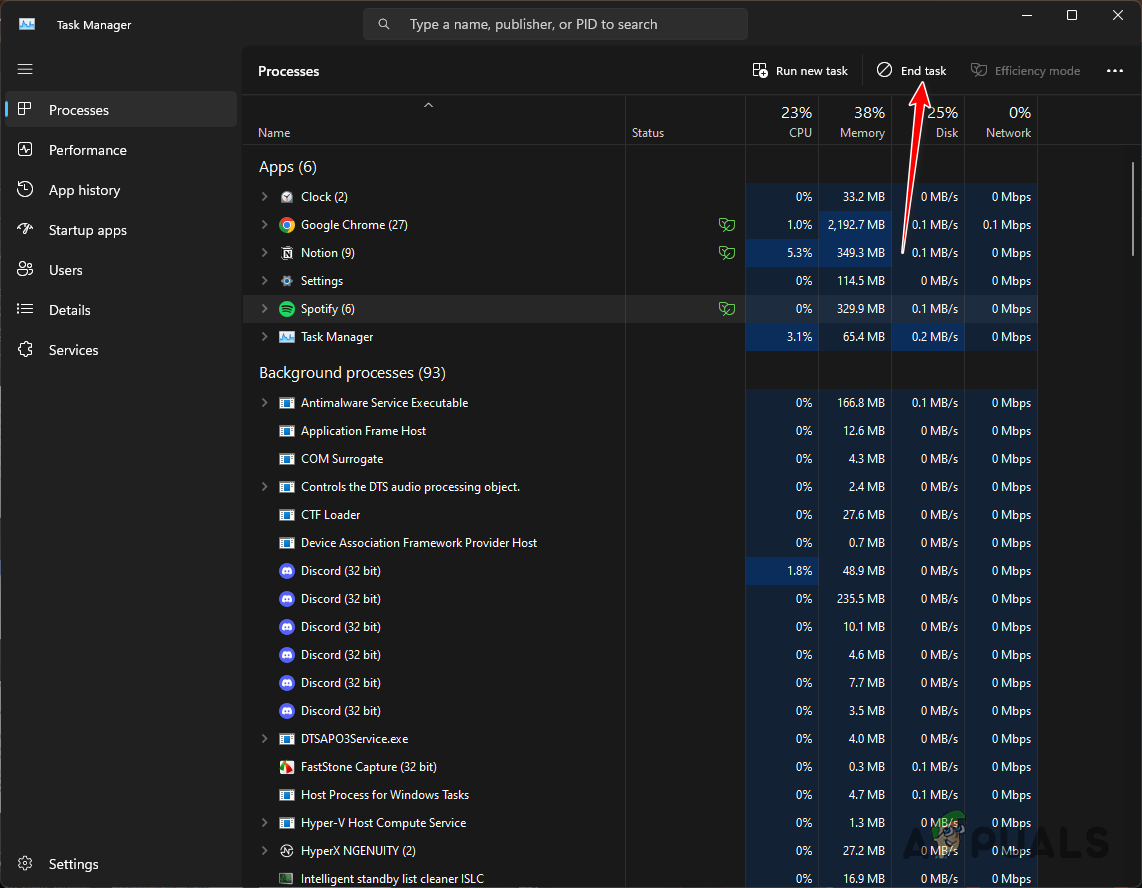Image resolution: width=1142 pixels, height=888 pixels.
Task: Open the App history section
Action: [83, 189]
